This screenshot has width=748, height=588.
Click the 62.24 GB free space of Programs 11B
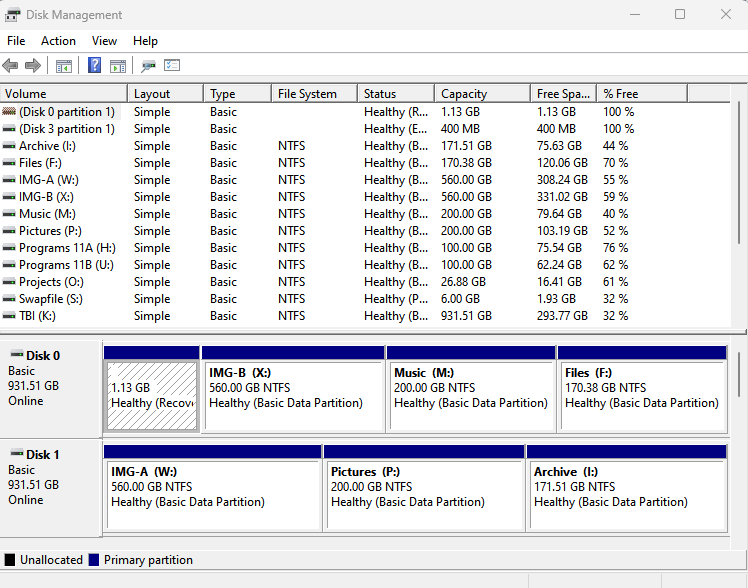559,265
